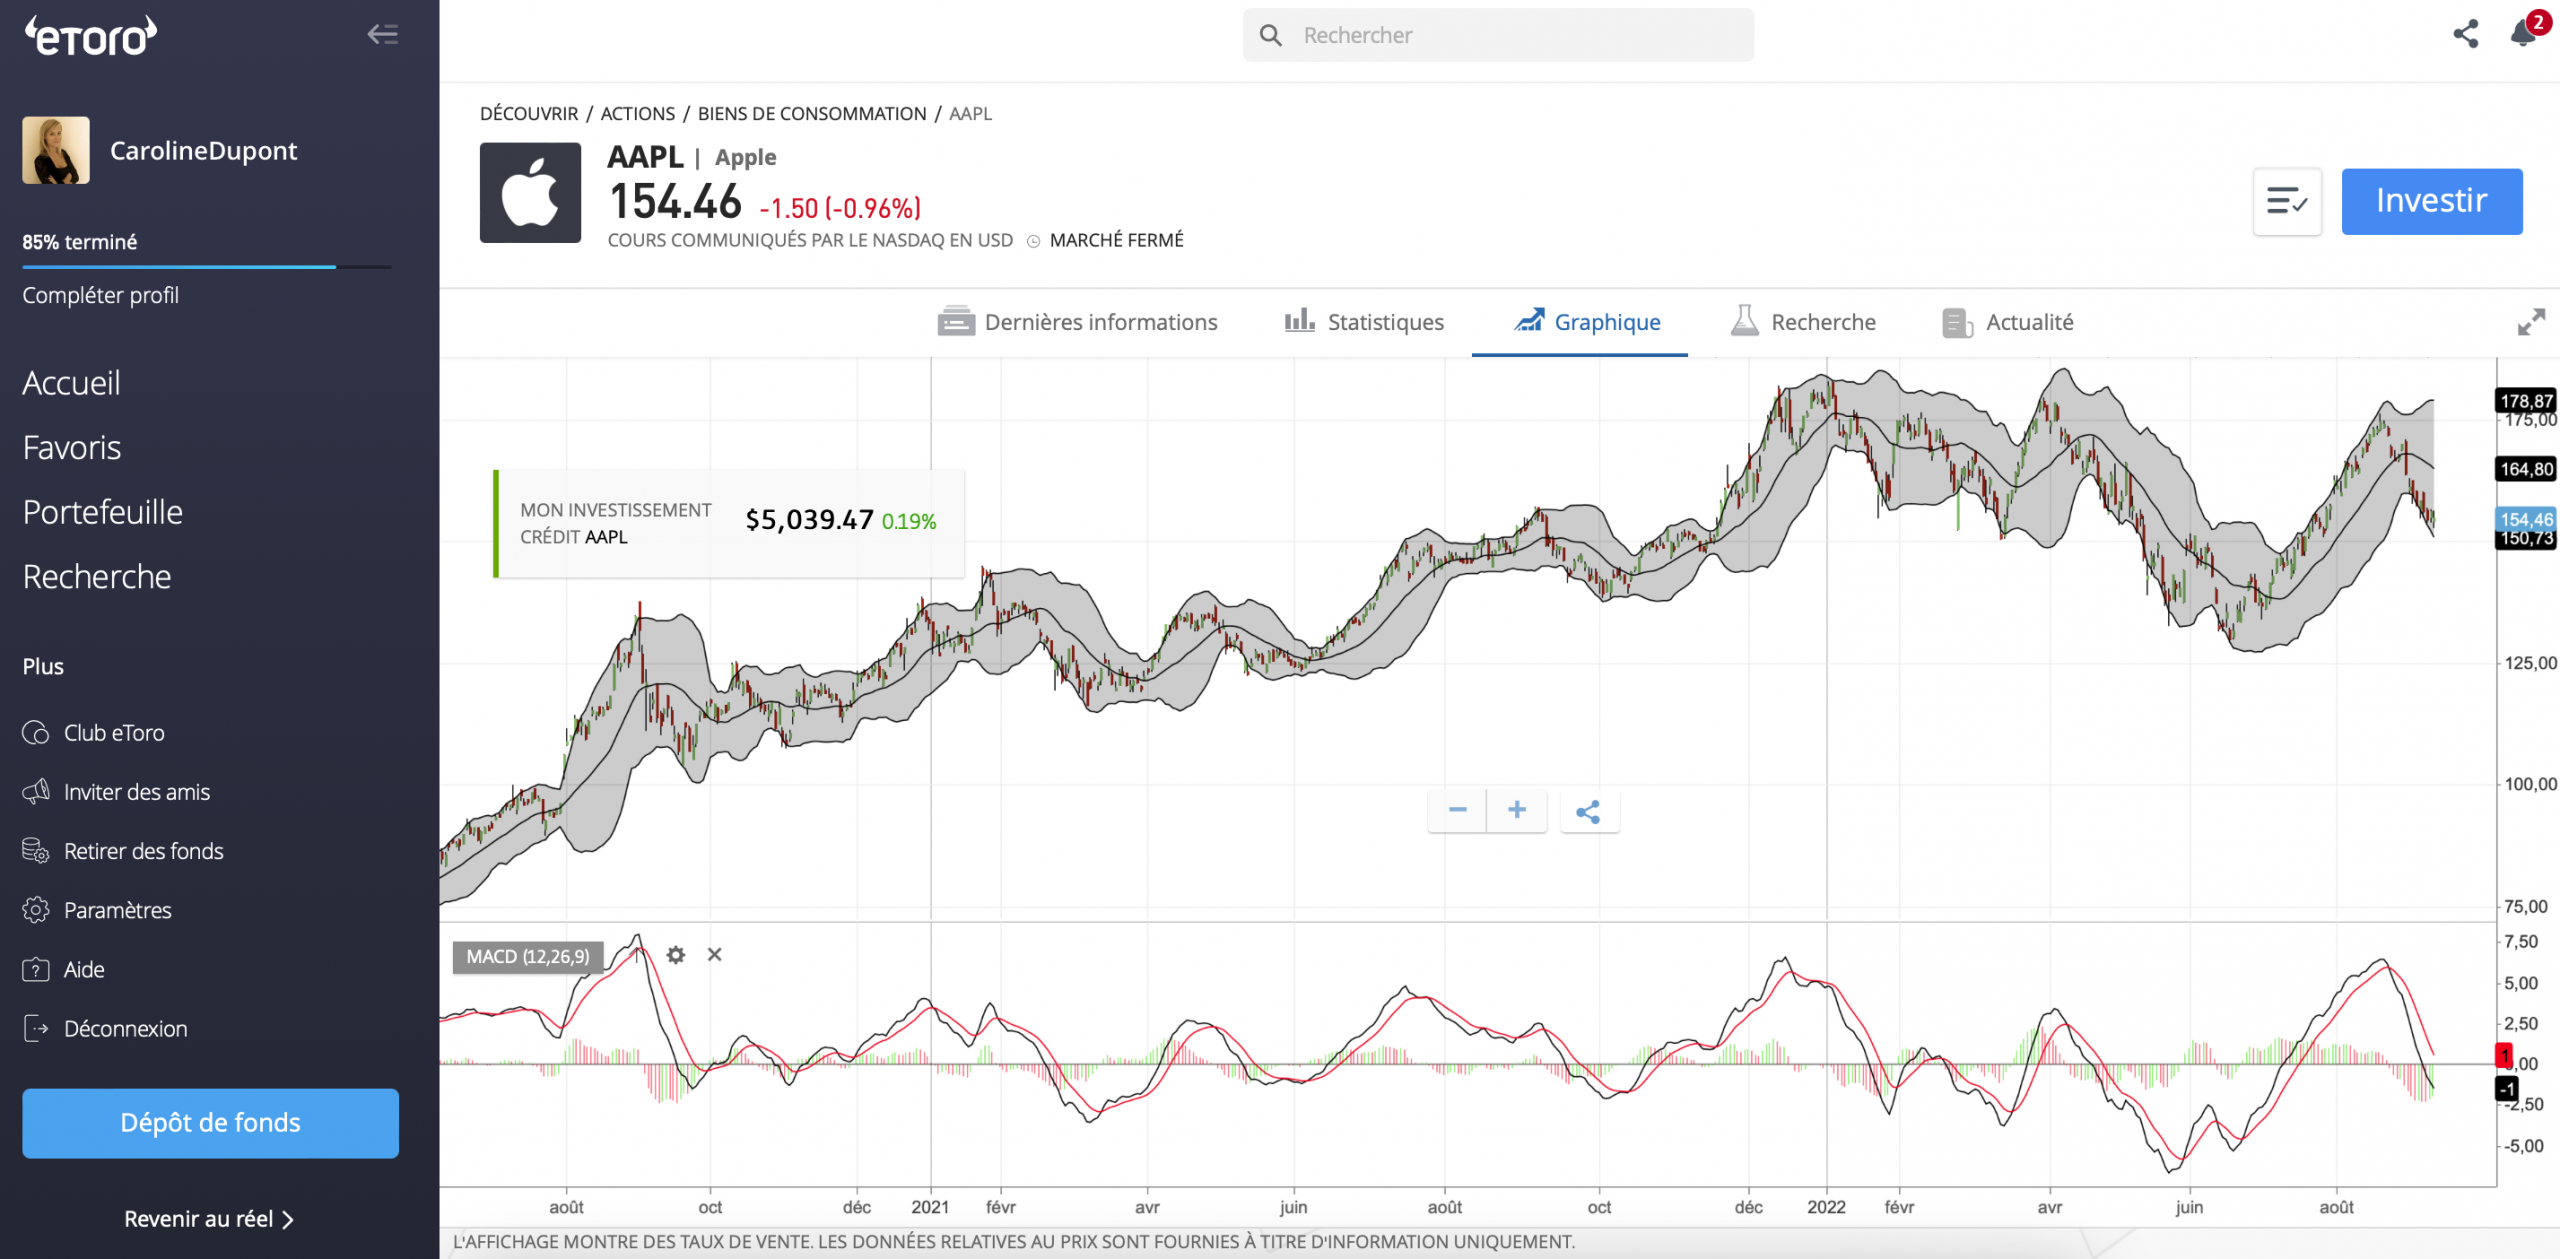The height and width of the screenshot is (1259, 2560).
Task: Click the magnifier icon in search bar
Action: 1270,35
